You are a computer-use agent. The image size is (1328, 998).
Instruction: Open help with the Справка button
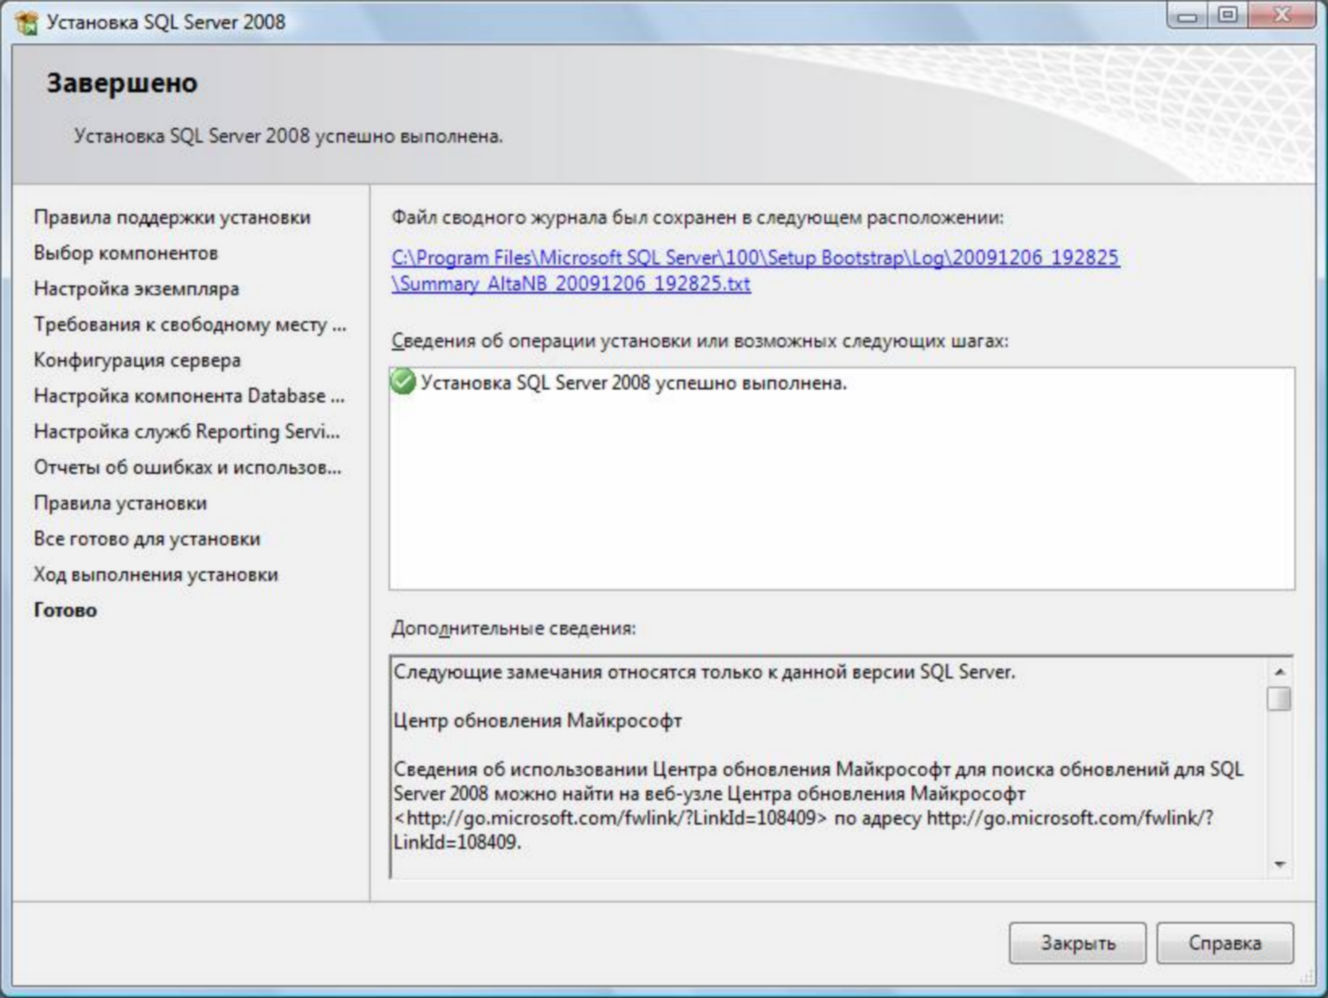click(x=1224, y=942)
